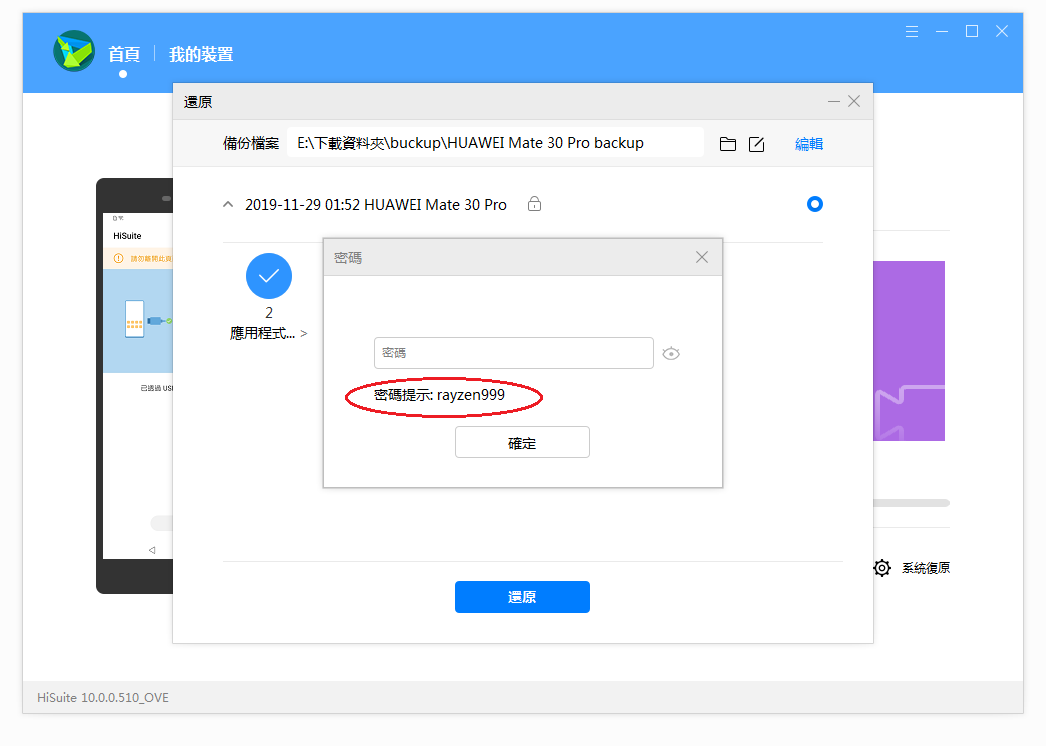
Task: Toggle the 應用程式 checked circle
Action: tap(269, 276)
